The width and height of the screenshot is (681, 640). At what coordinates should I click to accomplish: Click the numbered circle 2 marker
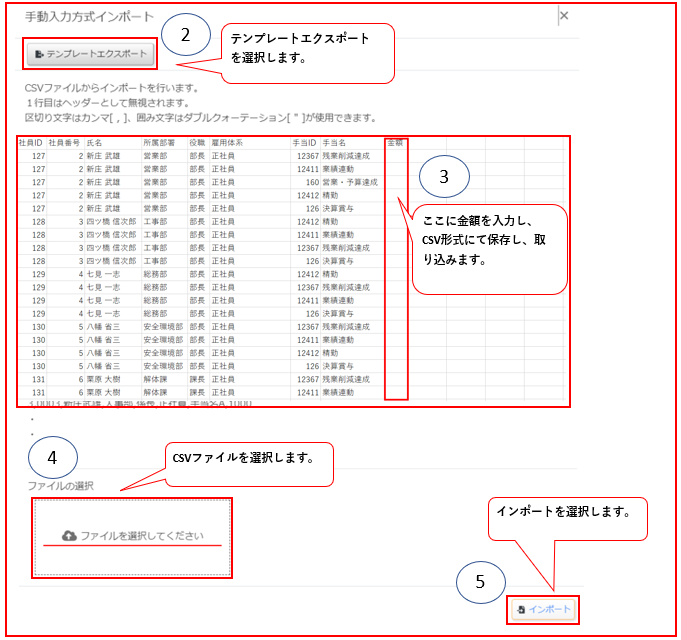pos(185,35)
